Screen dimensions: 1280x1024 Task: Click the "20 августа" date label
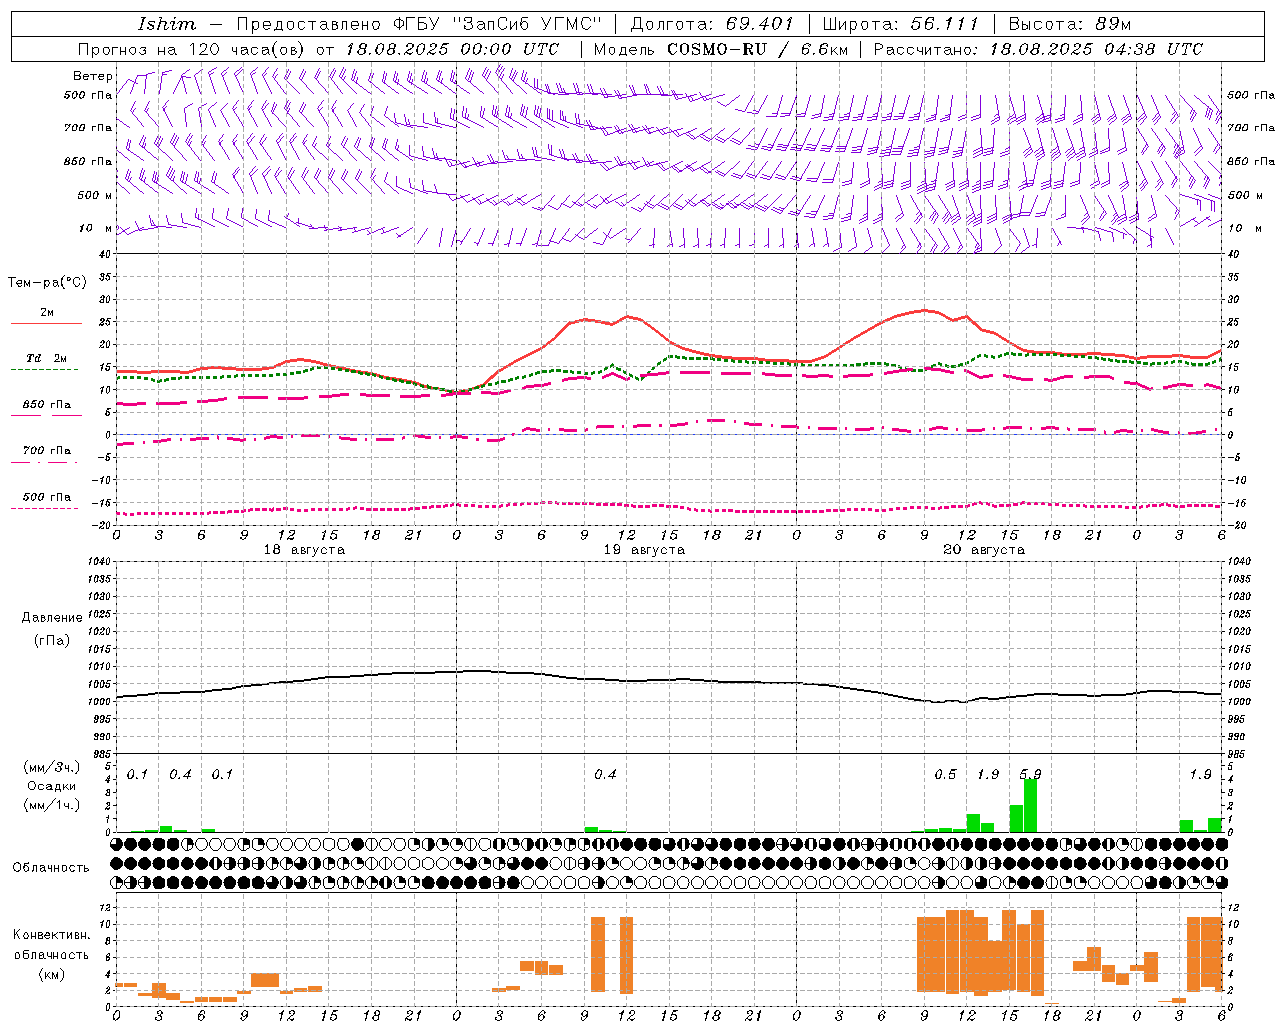pyautogui.click(x=984, y=550)
